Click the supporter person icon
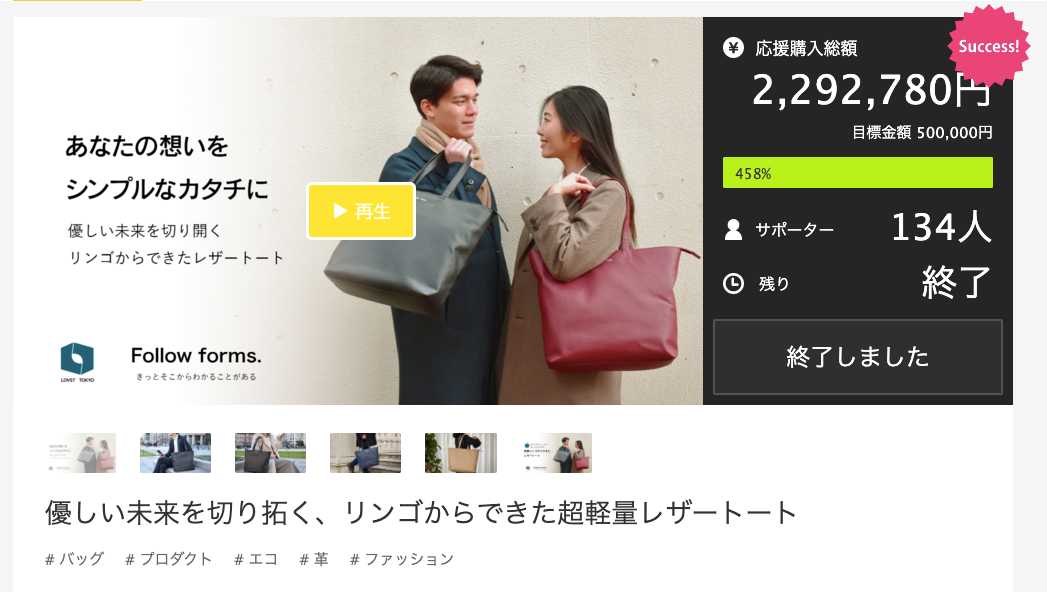This screenshot has height=592, width=1047. pos(733,230)
